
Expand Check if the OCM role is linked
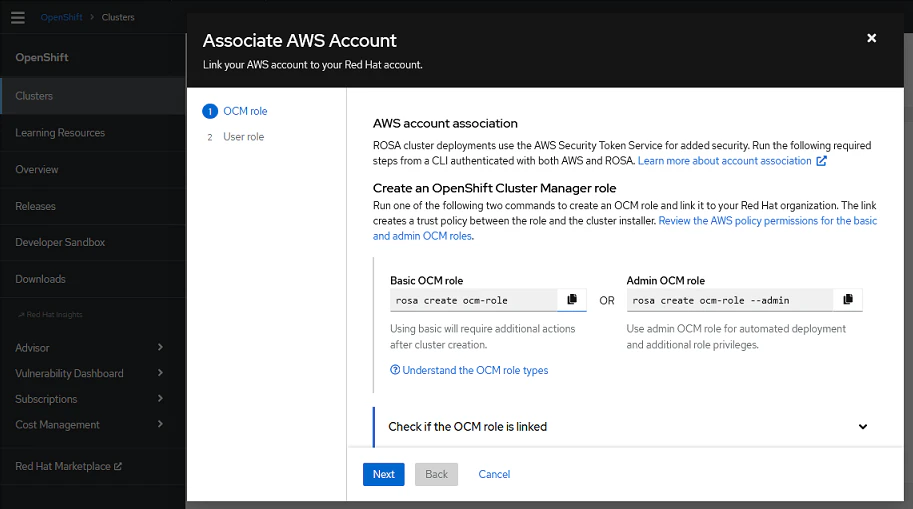[863, 427]
